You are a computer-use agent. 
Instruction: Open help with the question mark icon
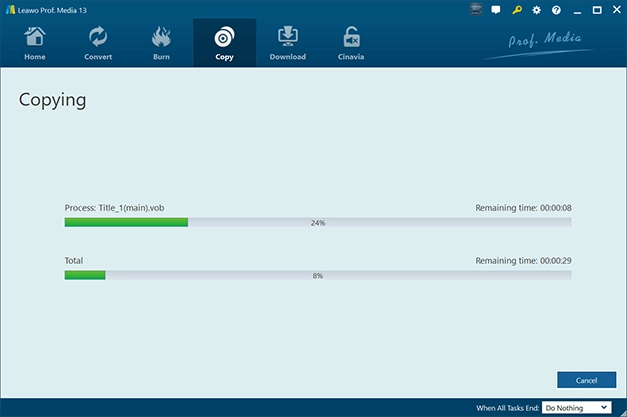556,10
